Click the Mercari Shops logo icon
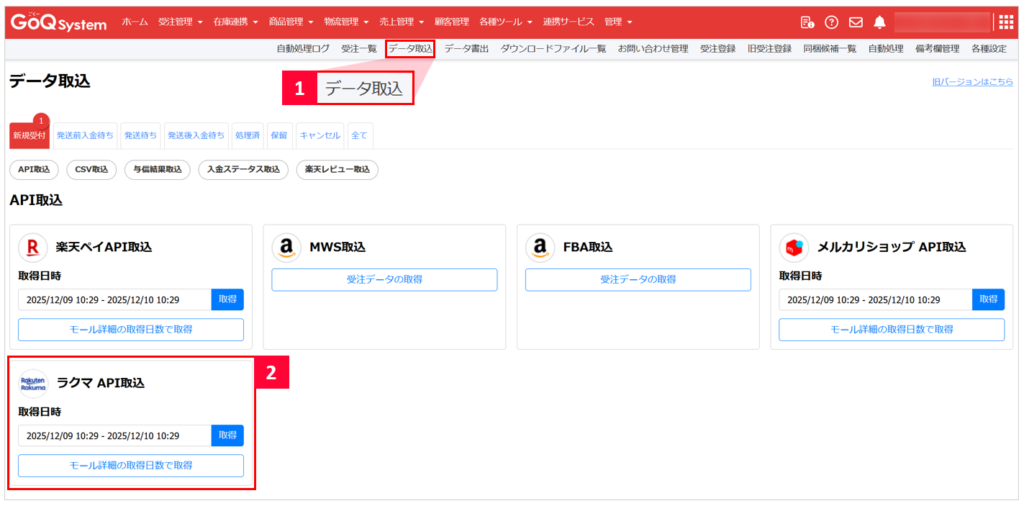 click(795, 246)
